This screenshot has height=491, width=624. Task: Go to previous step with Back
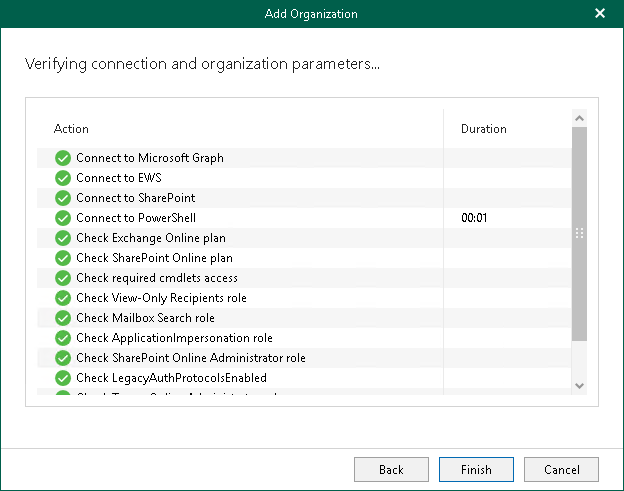click(x=391, y=469)
